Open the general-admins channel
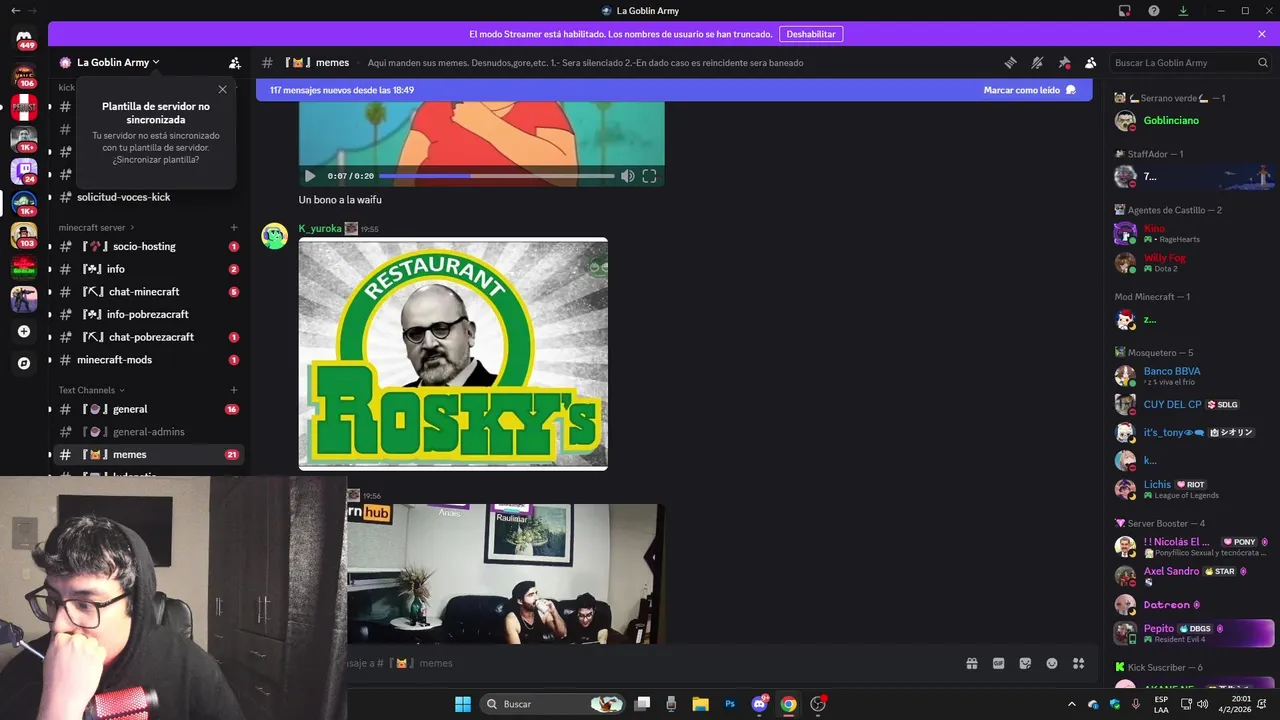1280x720 pixels. point(149,432)
